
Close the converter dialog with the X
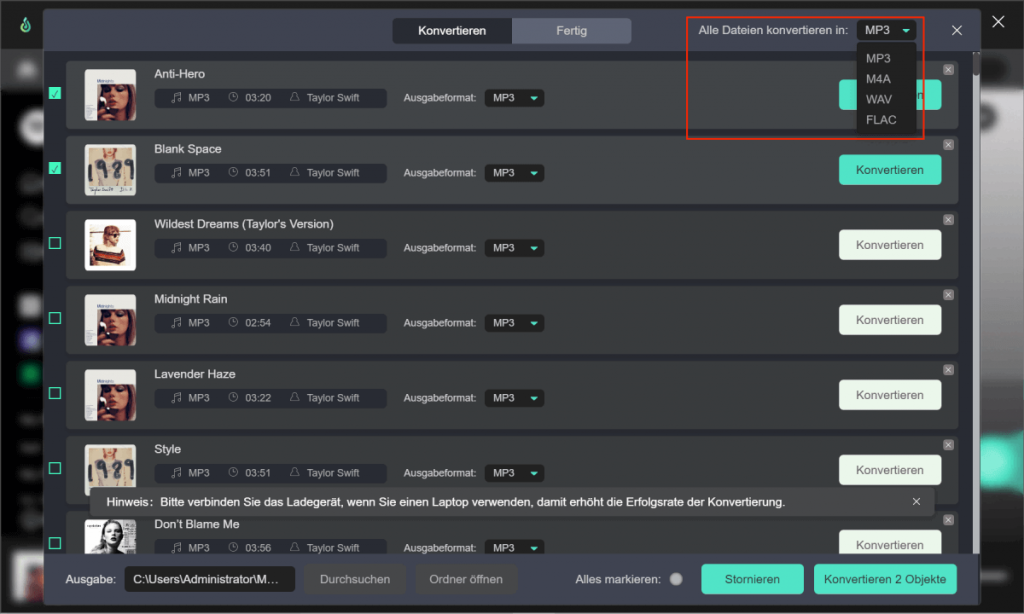(957, 31)
